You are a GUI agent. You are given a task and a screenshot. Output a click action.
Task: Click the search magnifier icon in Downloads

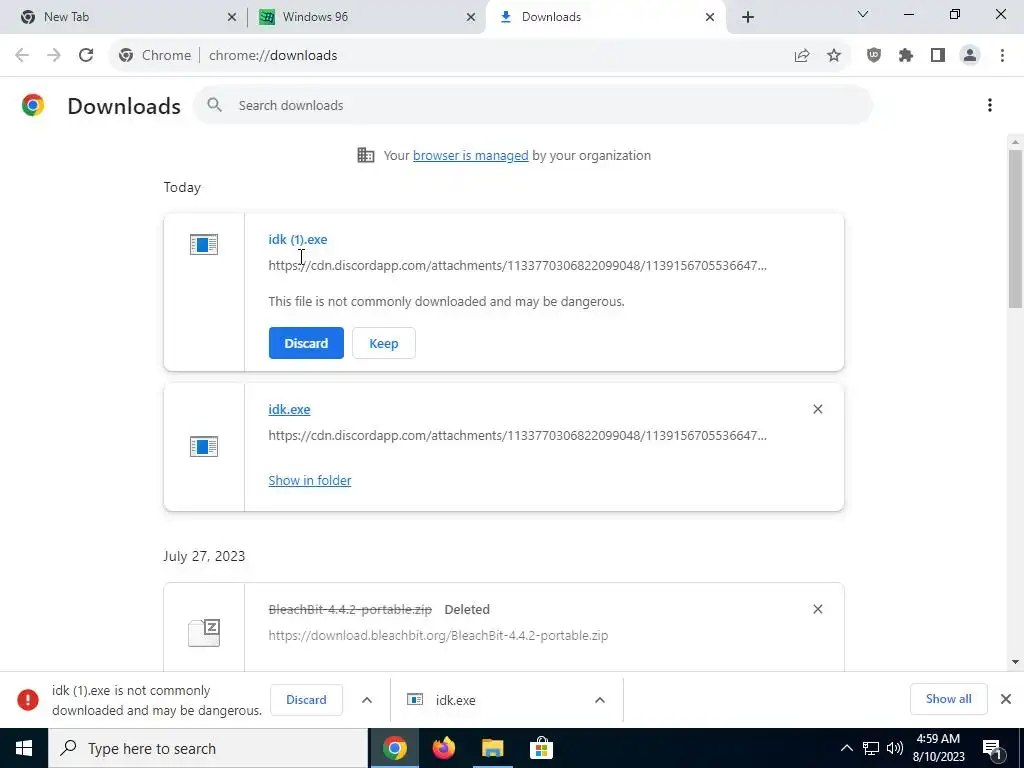214,104
